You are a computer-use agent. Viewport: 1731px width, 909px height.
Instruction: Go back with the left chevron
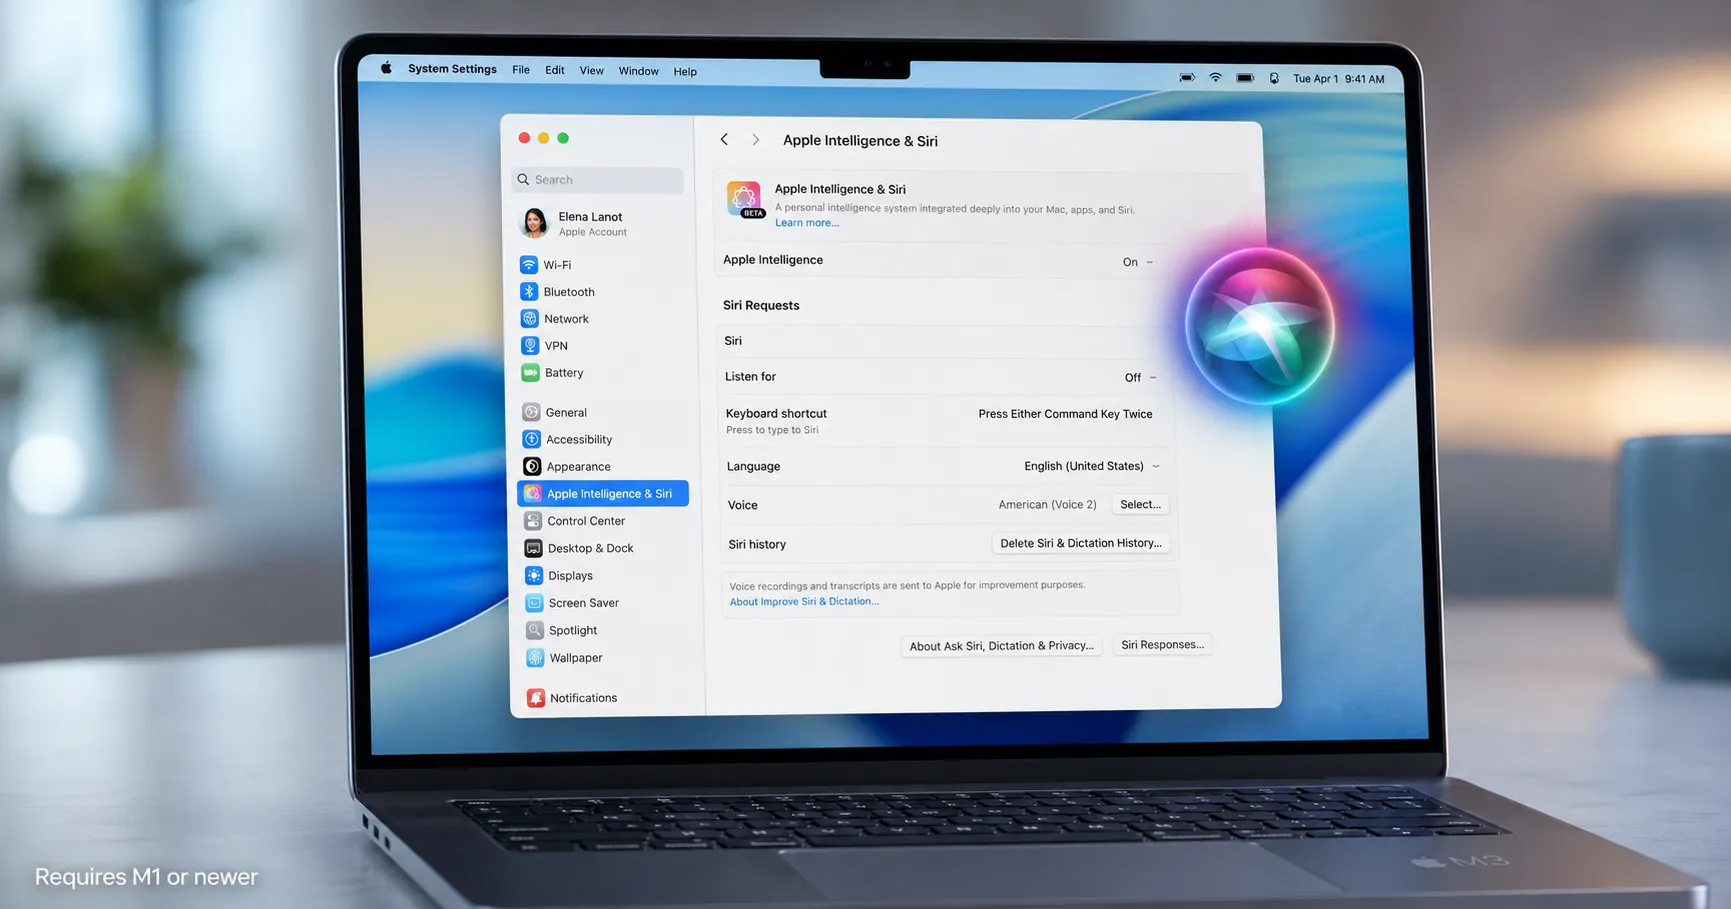click(724, 140)
